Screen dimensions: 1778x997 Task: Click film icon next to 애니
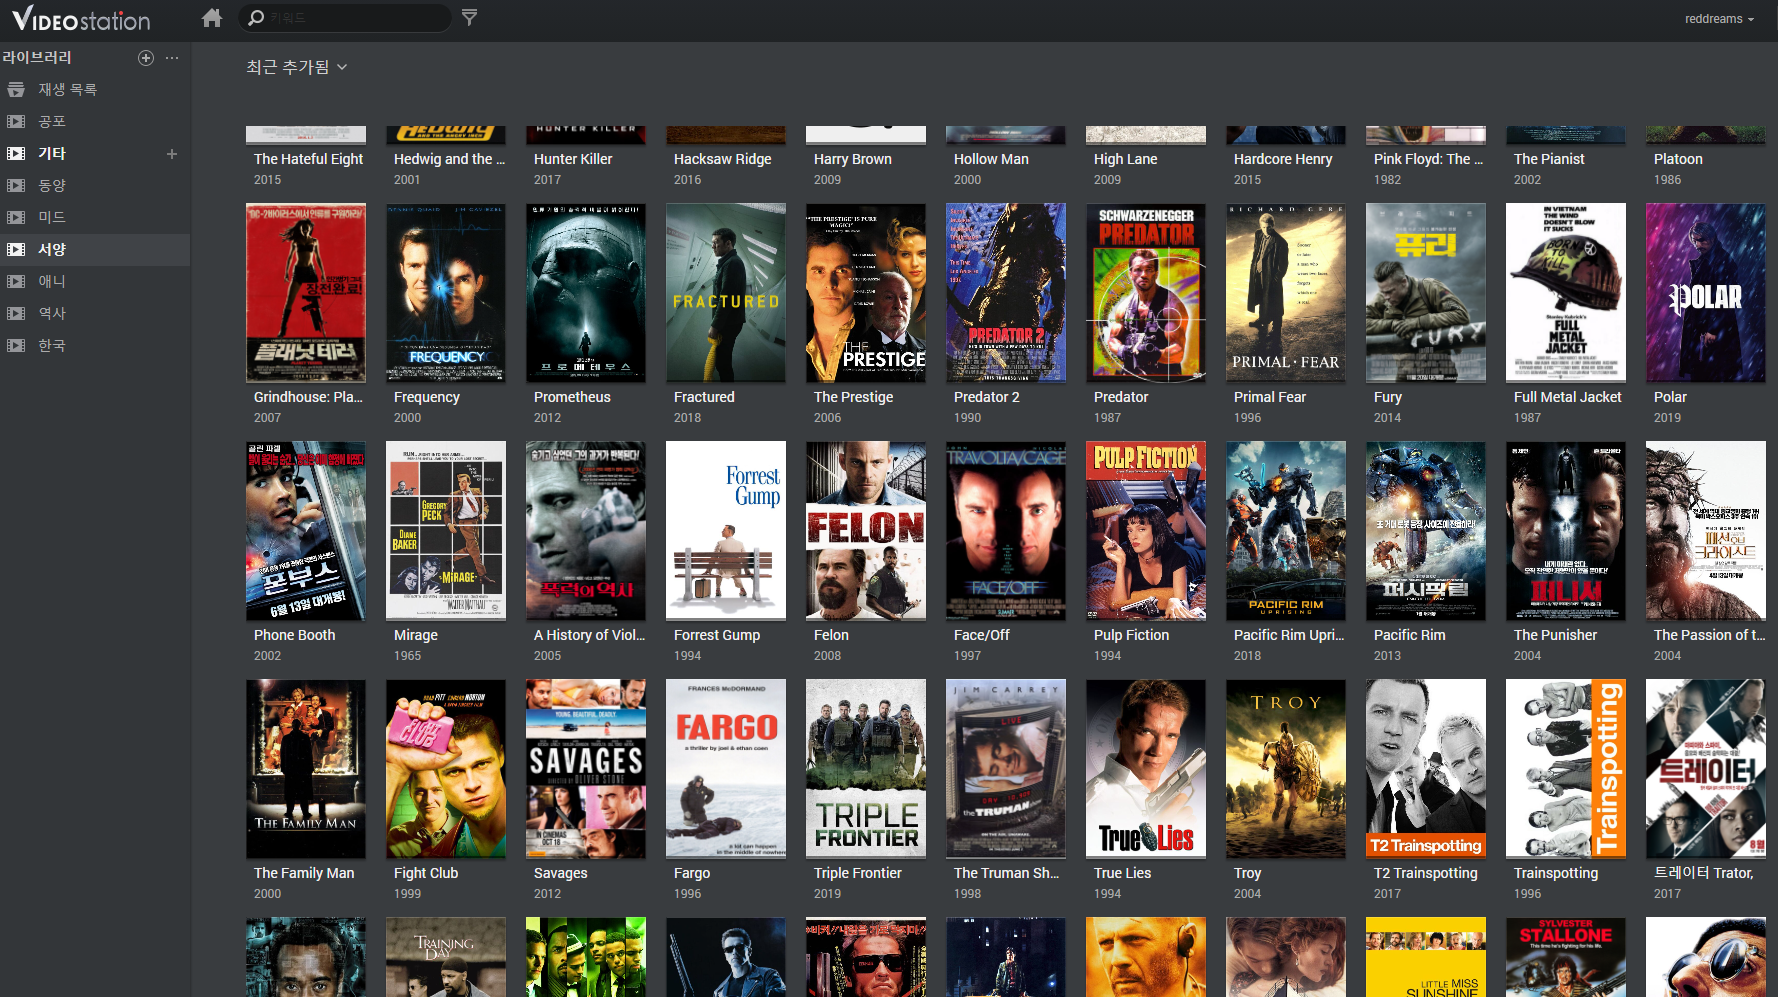16,282
